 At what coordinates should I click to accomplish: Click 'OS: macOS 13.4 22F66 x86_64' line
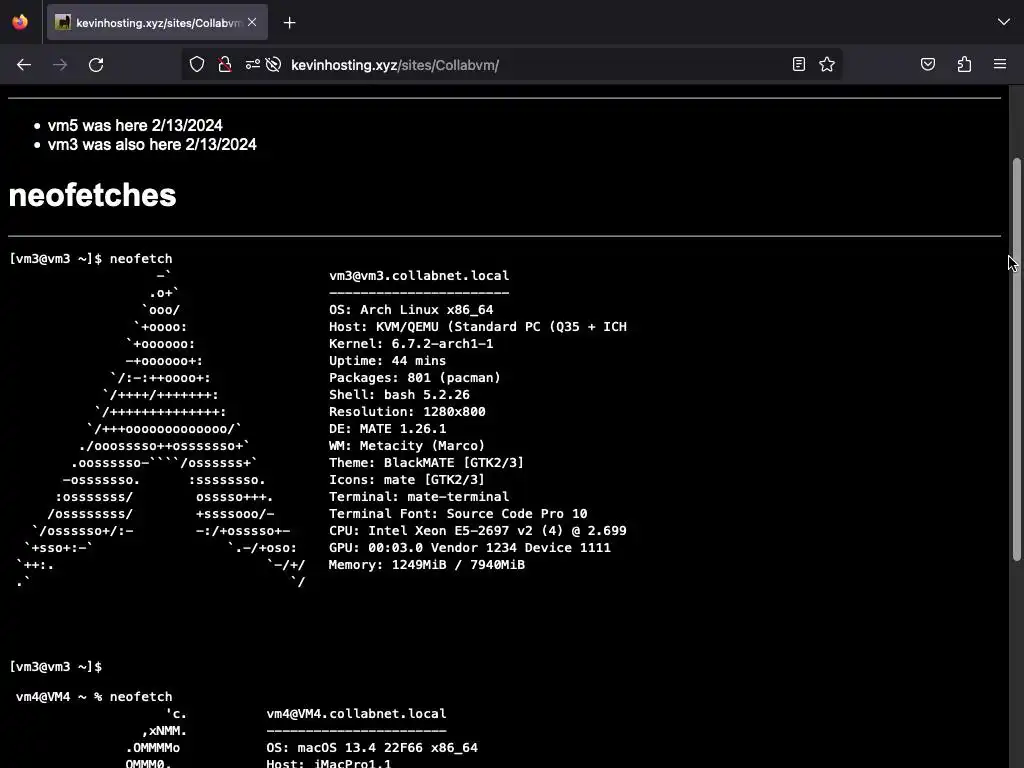point(372,748)
